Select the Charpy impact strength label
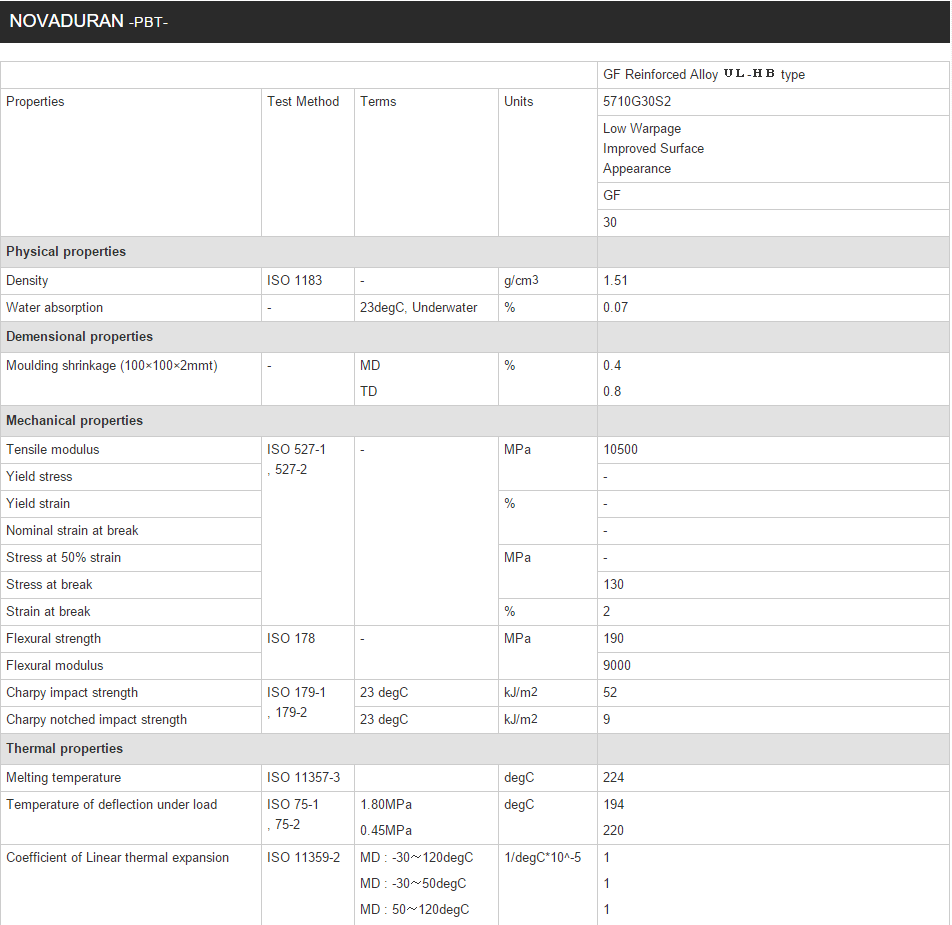Image resolution: width=952 pixels, height=925 pixels. click(x=72, y=693)
